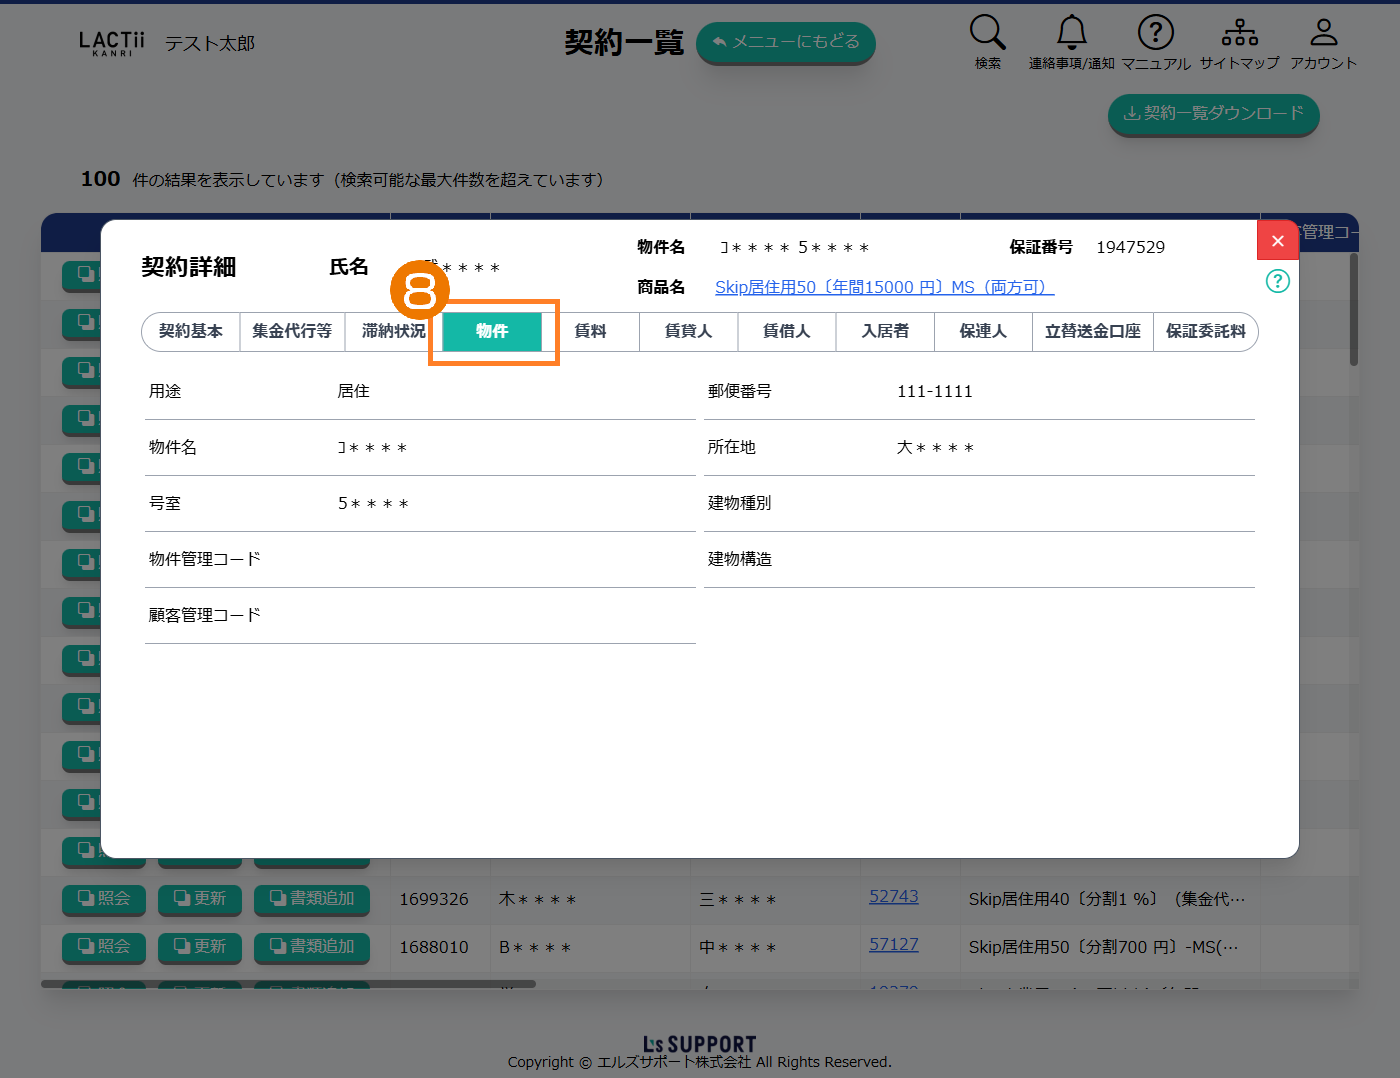
Task: Select the 賃貸人 tab
Action: (x=688, y=331)
